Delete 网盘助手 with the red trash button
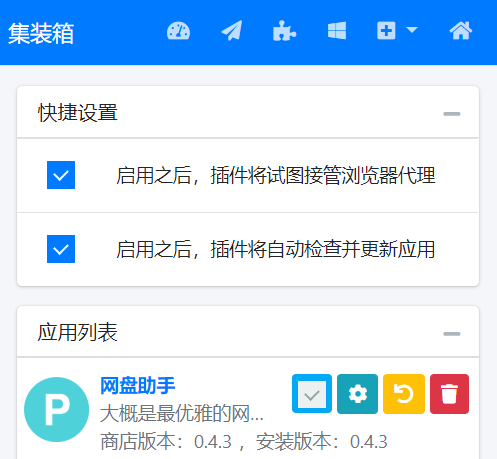This screenshot has height=459, width=497. click(449, 394)
